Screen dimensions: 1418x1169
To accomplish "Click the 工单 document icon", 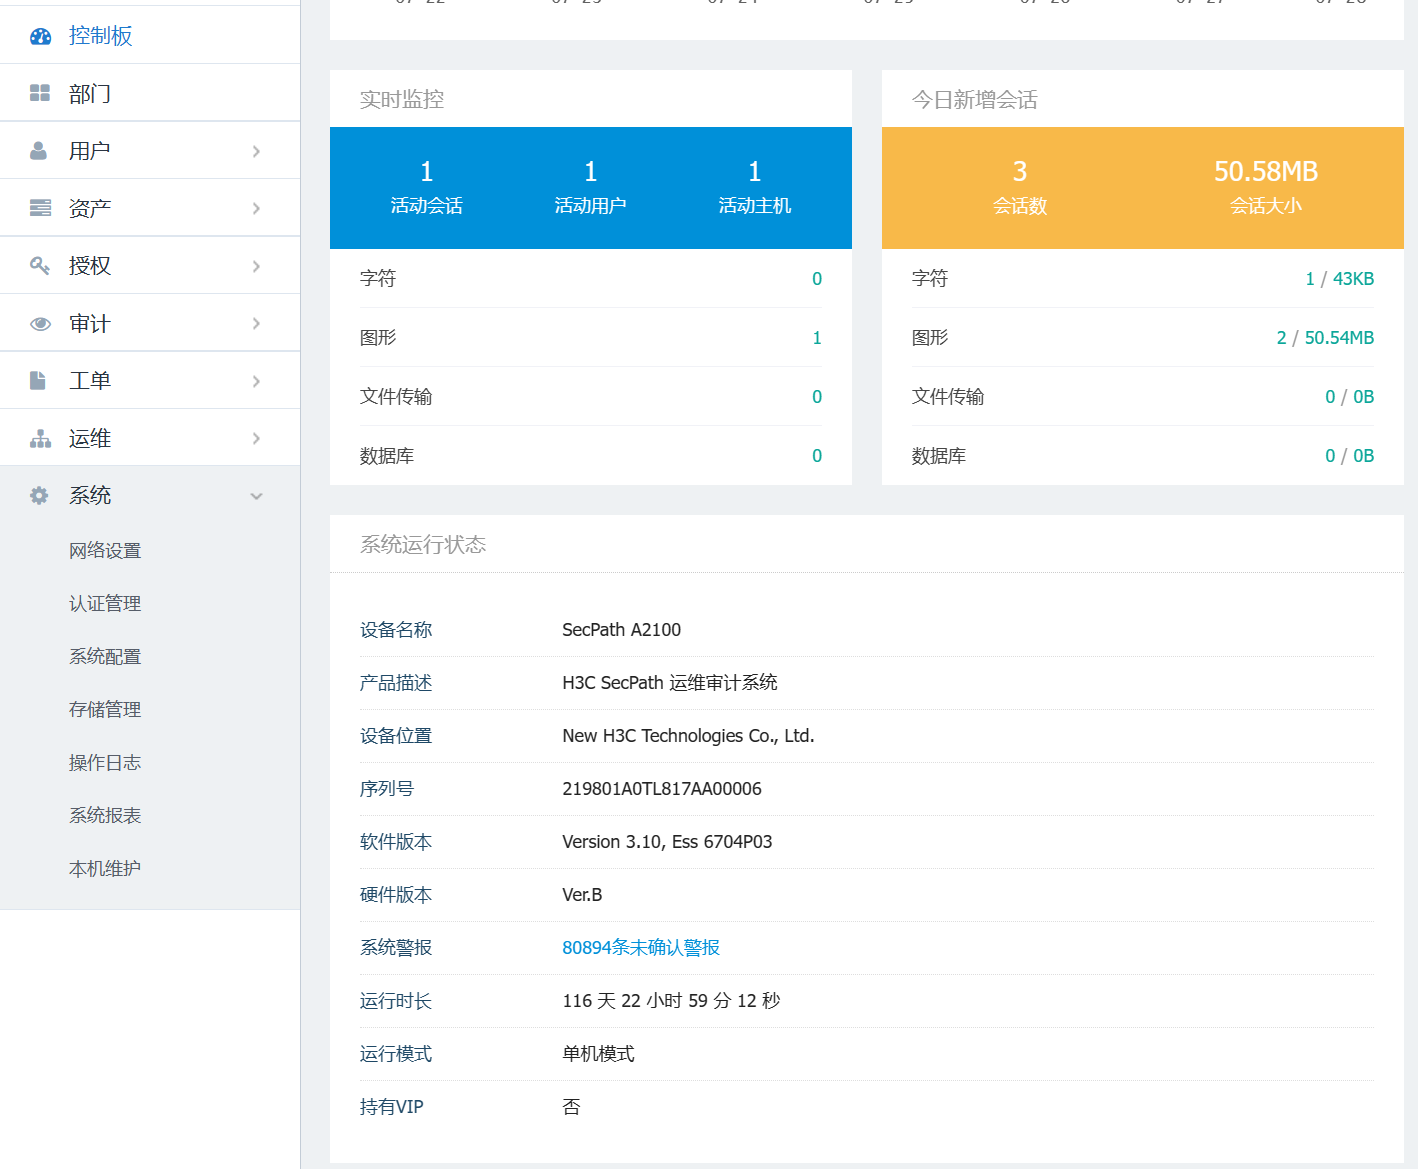I will (x=38, y=380).
